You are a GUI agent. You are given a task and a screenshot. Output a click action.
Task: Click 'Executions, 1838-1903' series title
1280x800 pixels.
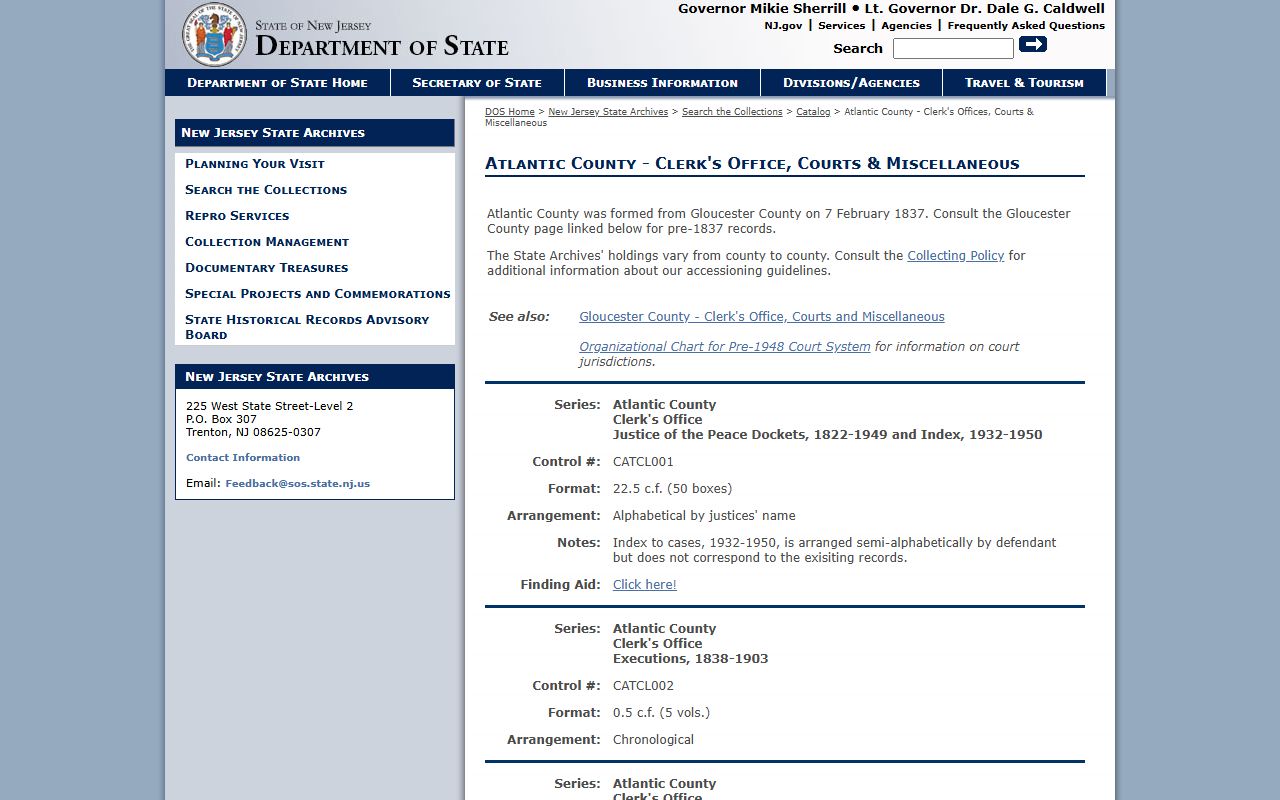690,659
